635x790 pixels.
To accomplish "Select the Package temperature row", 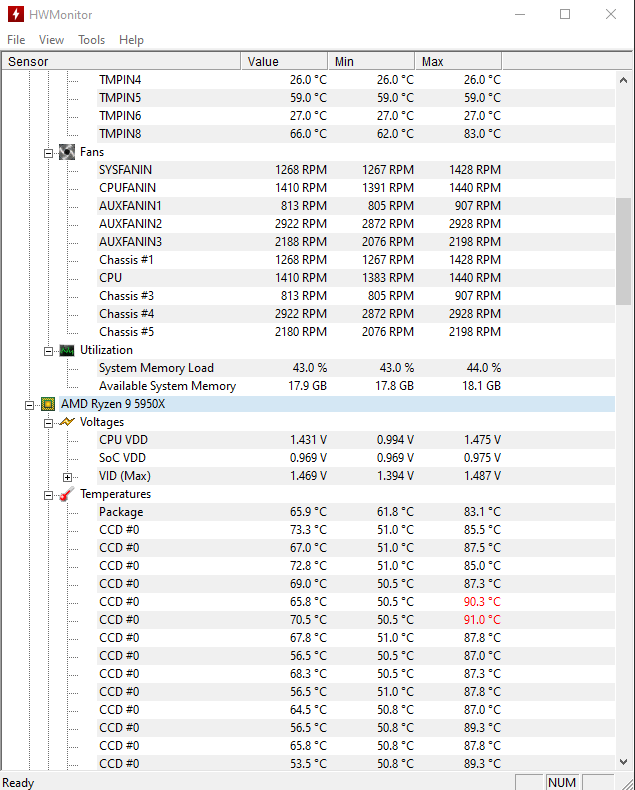I will coord(308,512).
